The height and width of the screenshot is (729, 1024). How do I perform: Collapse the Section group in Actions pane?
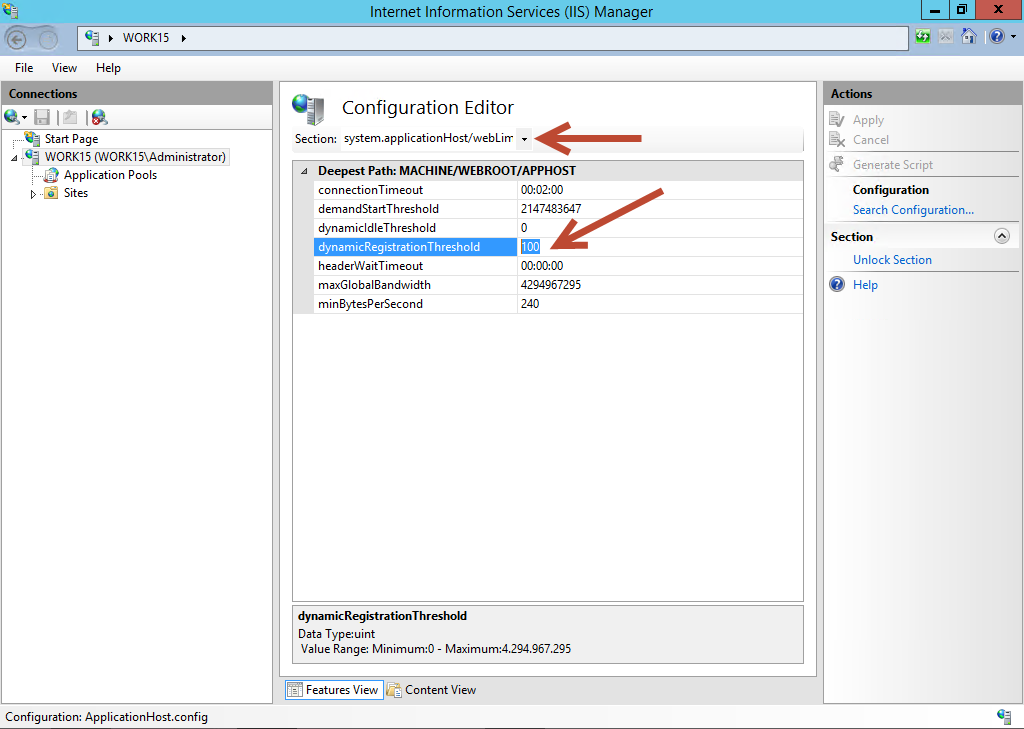point(1001,237)
